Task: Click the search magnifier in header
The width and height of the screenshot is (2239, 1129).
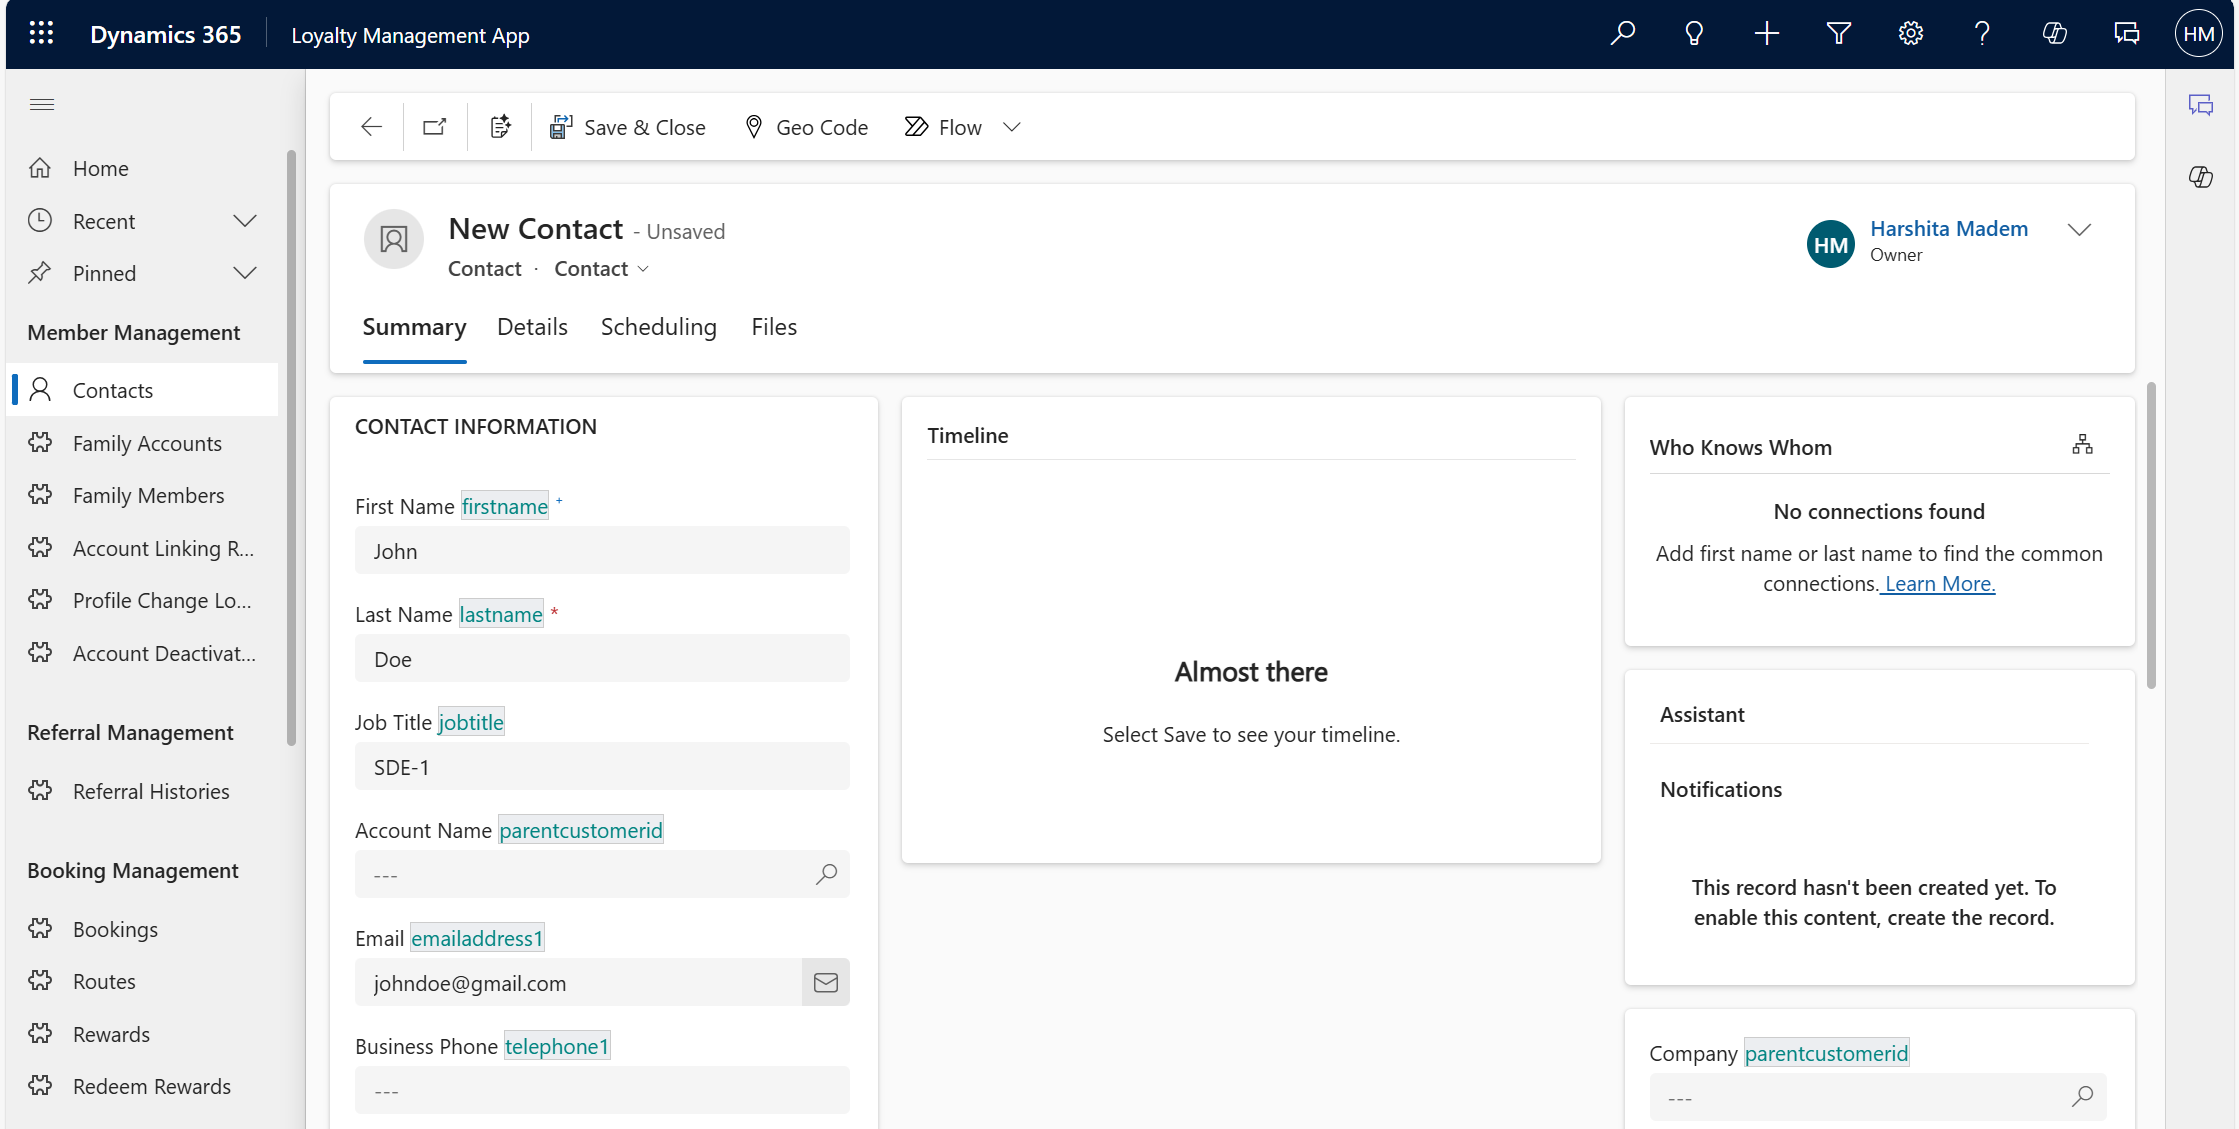Action: pos(1622,34)
